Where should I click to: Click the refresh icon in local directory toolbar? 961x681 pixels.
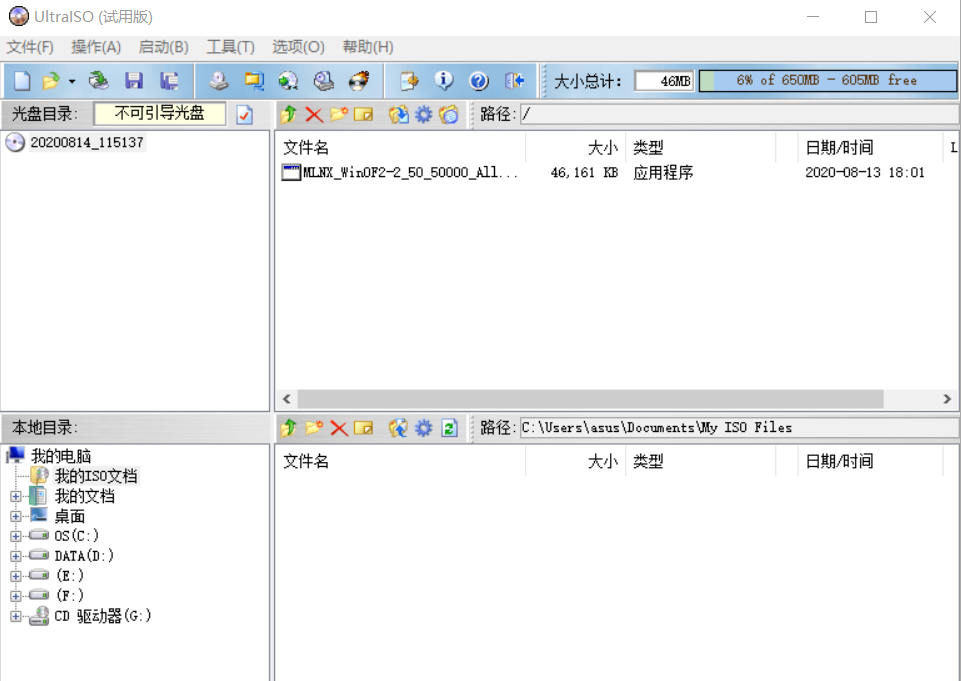(x=450, y=428)
